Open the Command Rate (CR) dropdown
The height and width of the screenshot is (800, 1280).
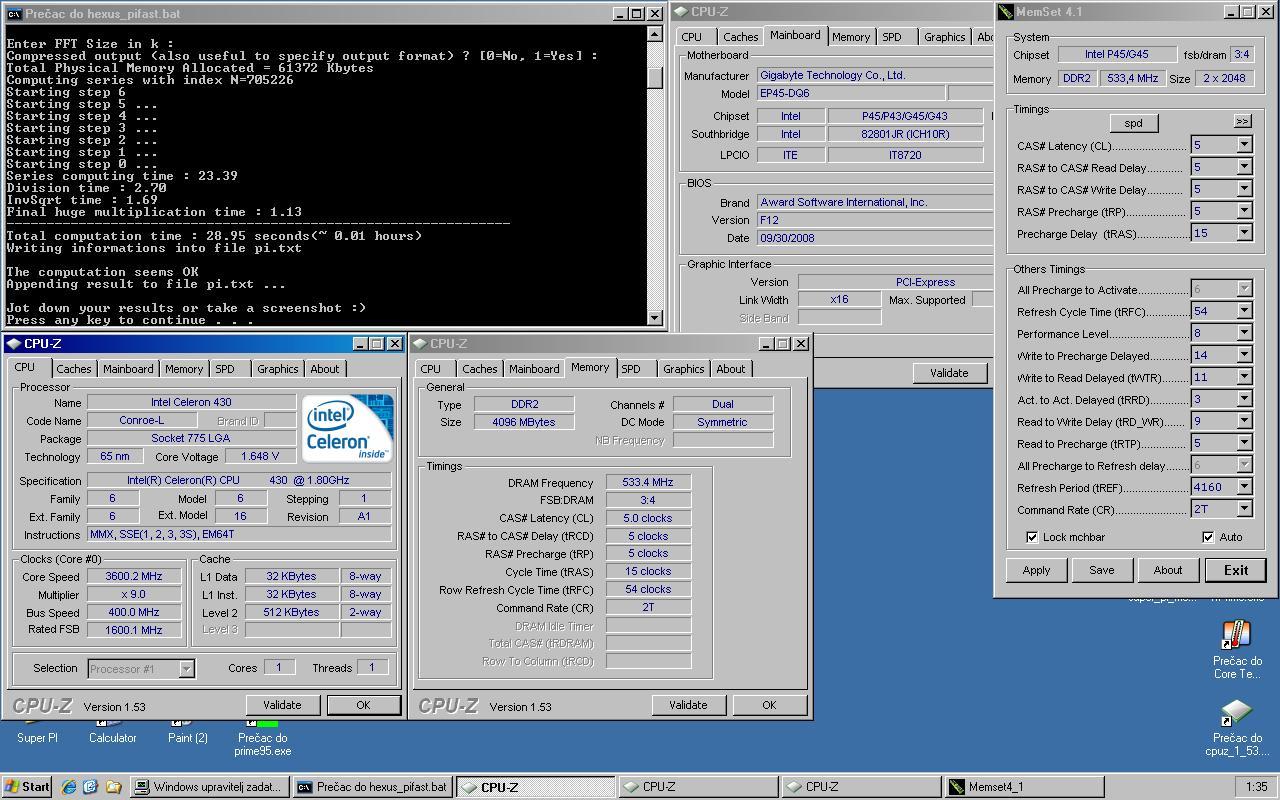(x=1244, y=509)
